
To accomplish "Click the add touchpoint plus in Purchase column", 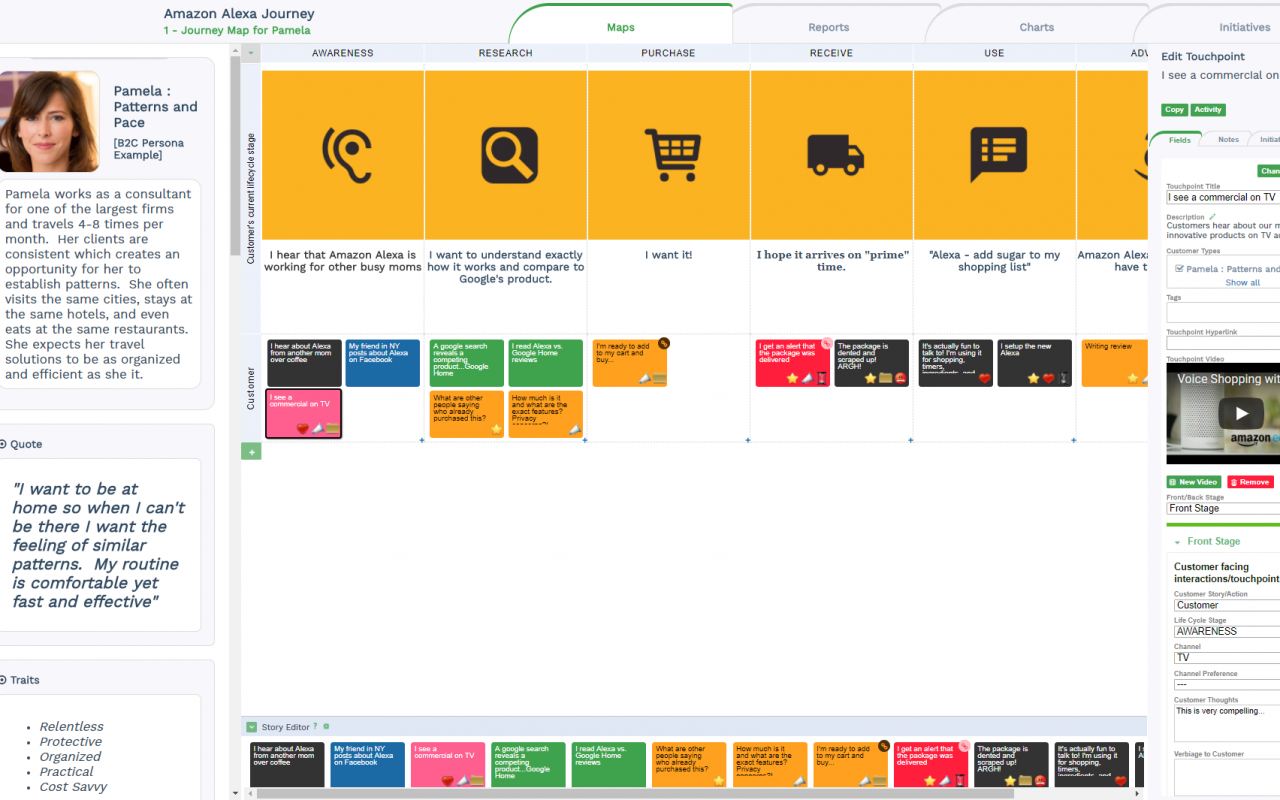I will coord(748,440).
